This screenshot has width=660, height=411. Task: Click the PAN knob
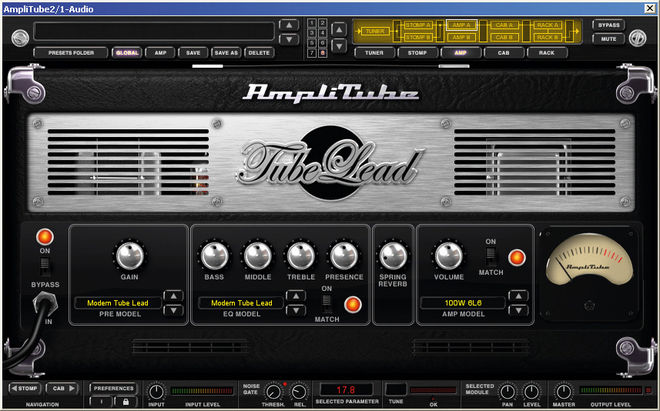click(x=508, y=392)
